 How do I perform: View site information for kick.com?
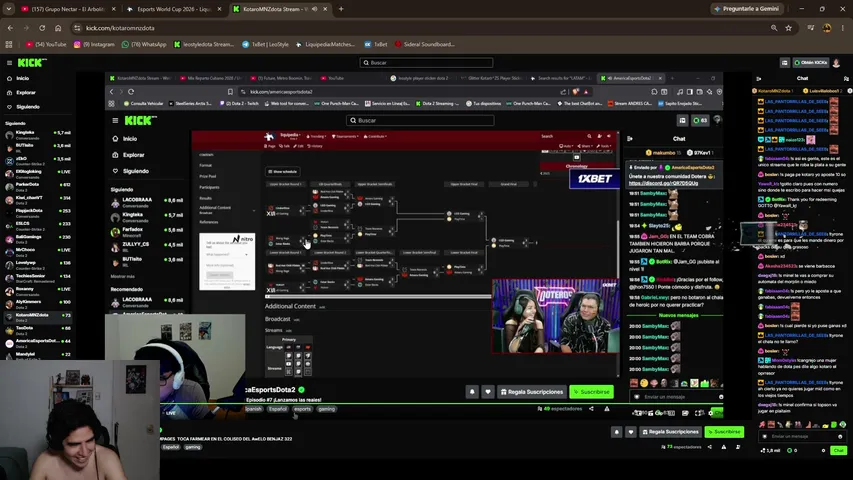pos(77,28)
